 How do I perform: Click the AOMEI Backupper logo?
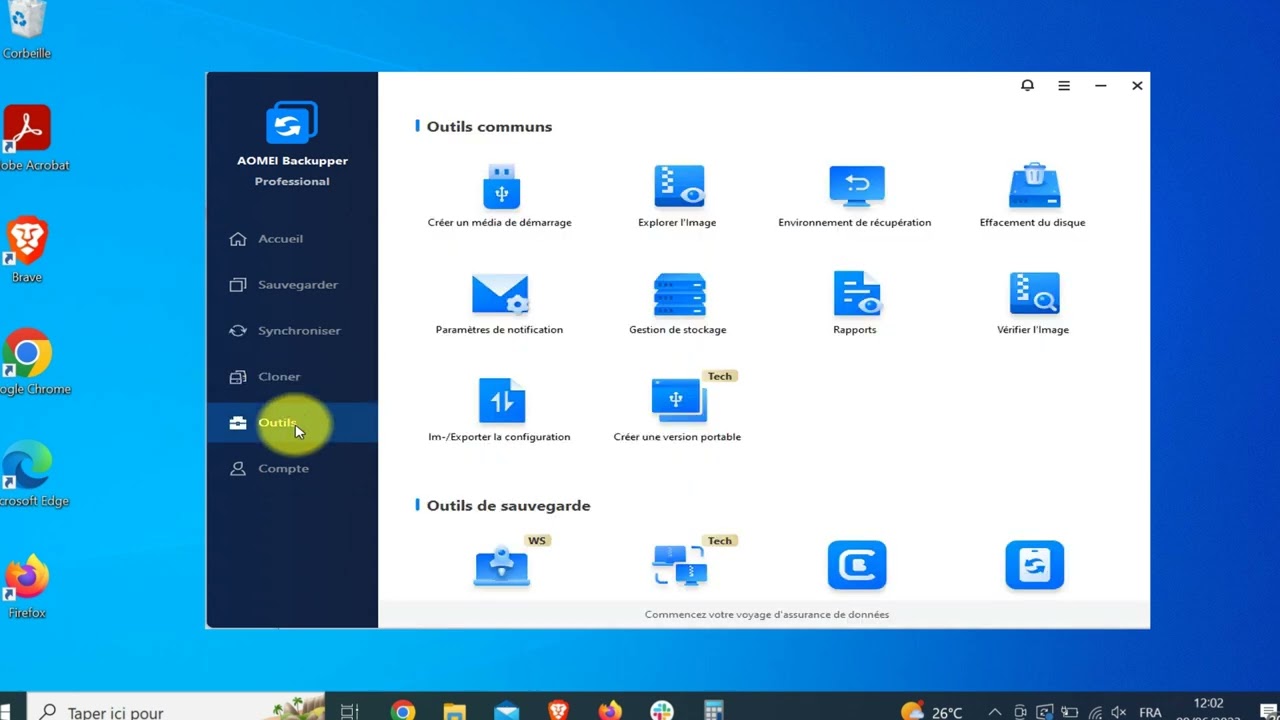292,123
